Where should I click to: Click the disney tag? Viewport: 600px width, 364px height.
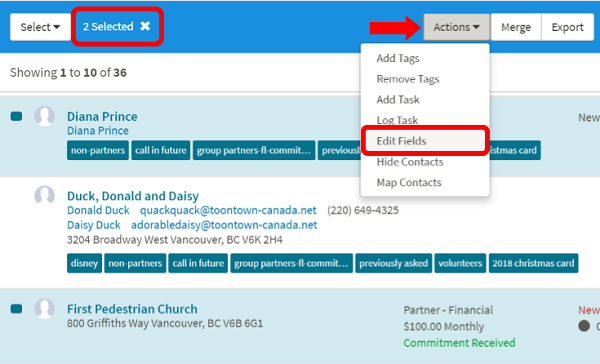click(84, 263)
